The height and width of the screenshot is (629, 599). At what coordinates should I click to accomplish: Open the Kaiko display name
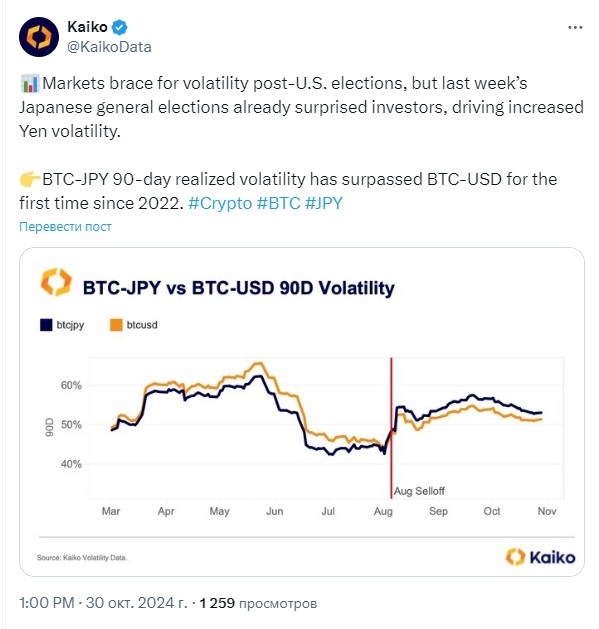(87, 27)
